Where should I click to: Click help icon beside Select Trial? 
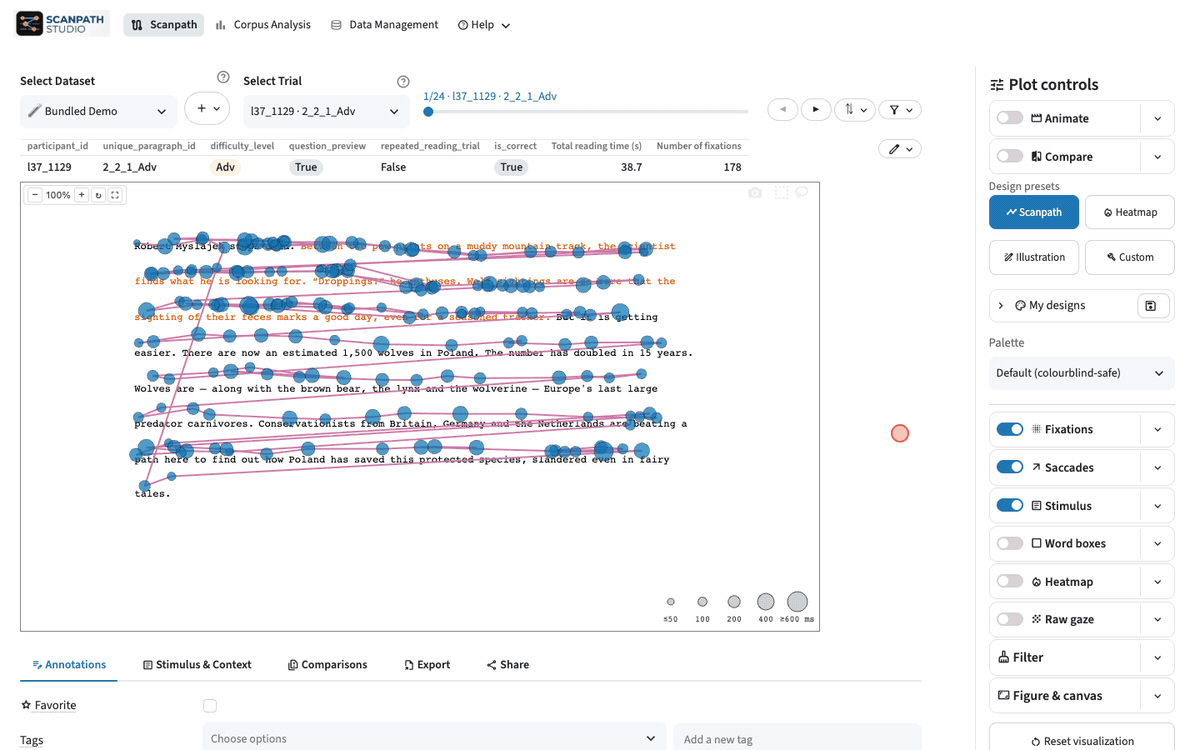(x=403, y=82)
